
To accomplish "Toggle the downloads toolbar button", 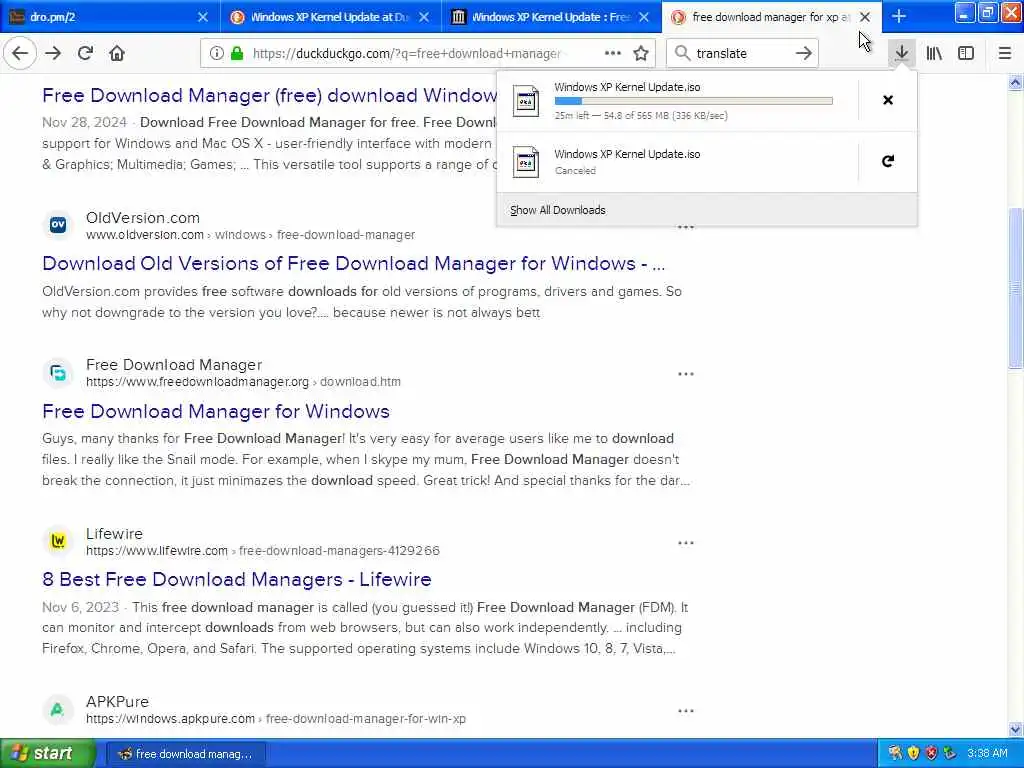I will point(902,54).
